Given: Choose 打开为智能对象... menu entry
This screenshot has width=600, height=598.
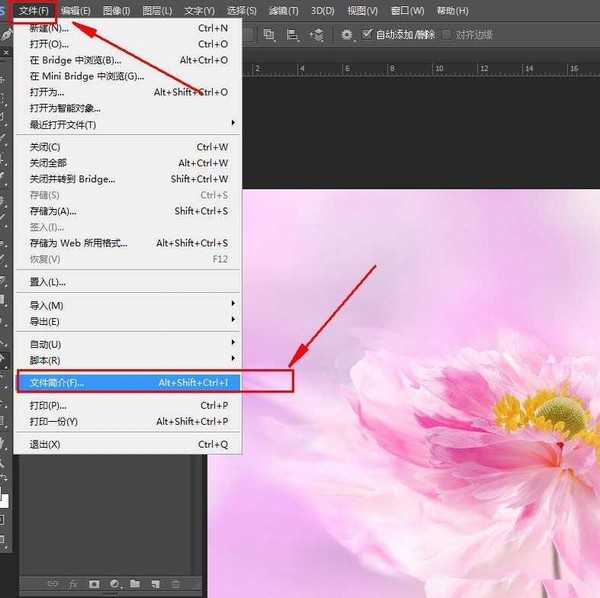Looking at the screenshot, I should pyautogui.click(x=128, y=108).
